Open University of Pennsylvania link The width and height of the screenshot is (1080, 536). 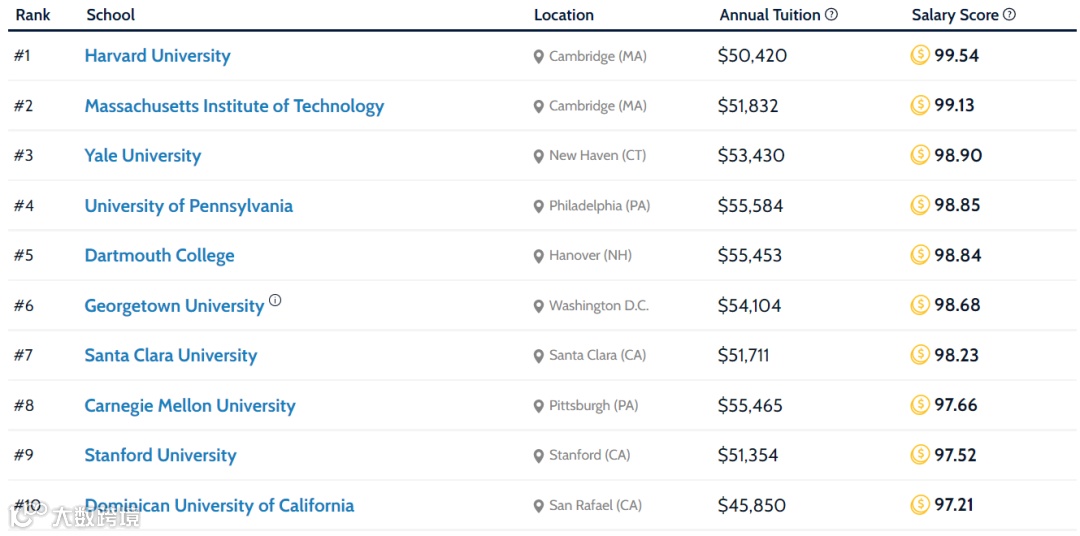[188, 206]
